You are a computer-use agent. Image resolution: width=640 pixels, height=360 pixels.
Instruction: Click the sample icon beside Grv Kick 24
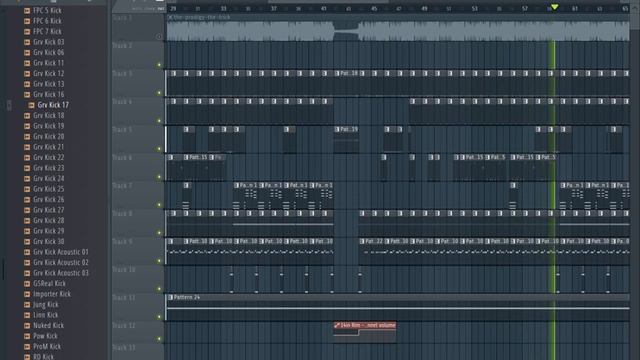click(x=27, y=178)
